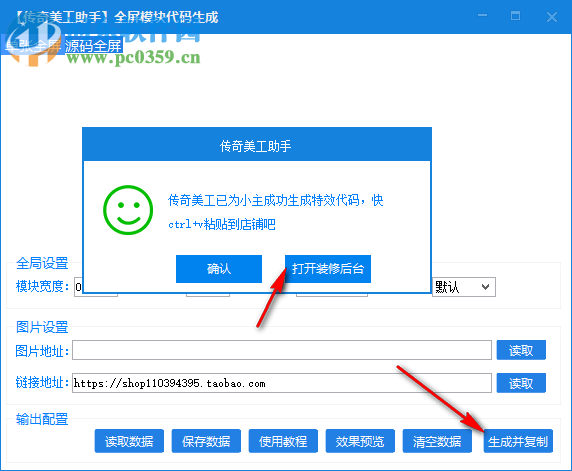
Task: Maximize the 全屏模块代码生成 window
Action: point(515,16)
